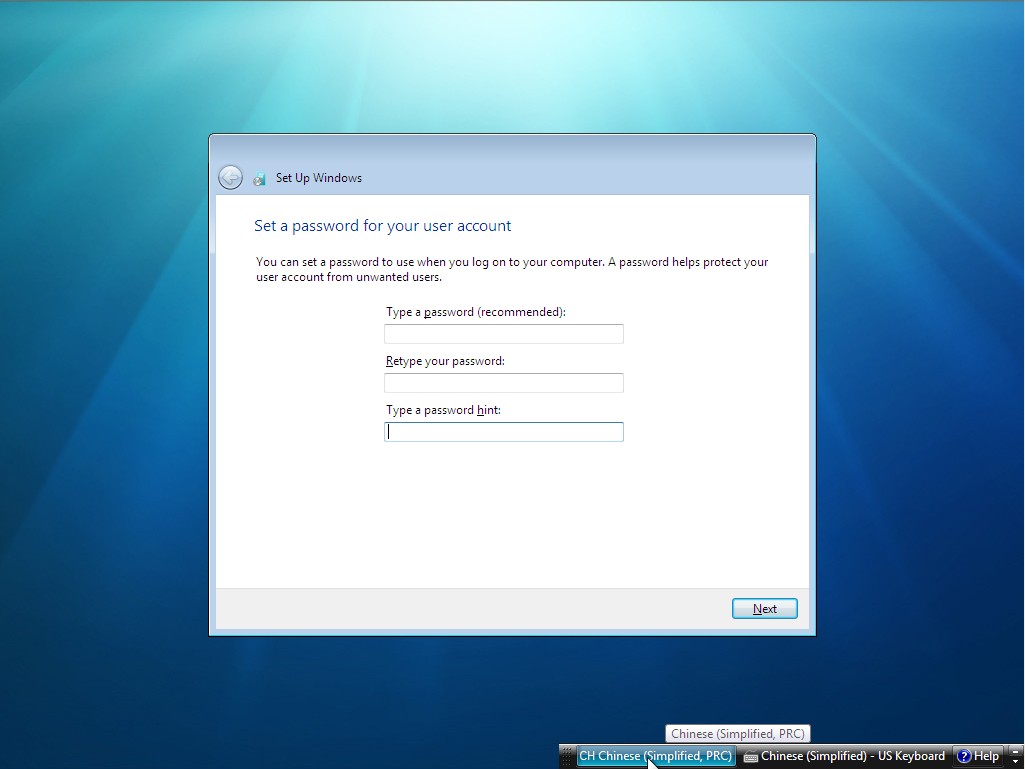1025x769 pixels.
Task: Focus the password hint text box
Action: click(503, 431)
